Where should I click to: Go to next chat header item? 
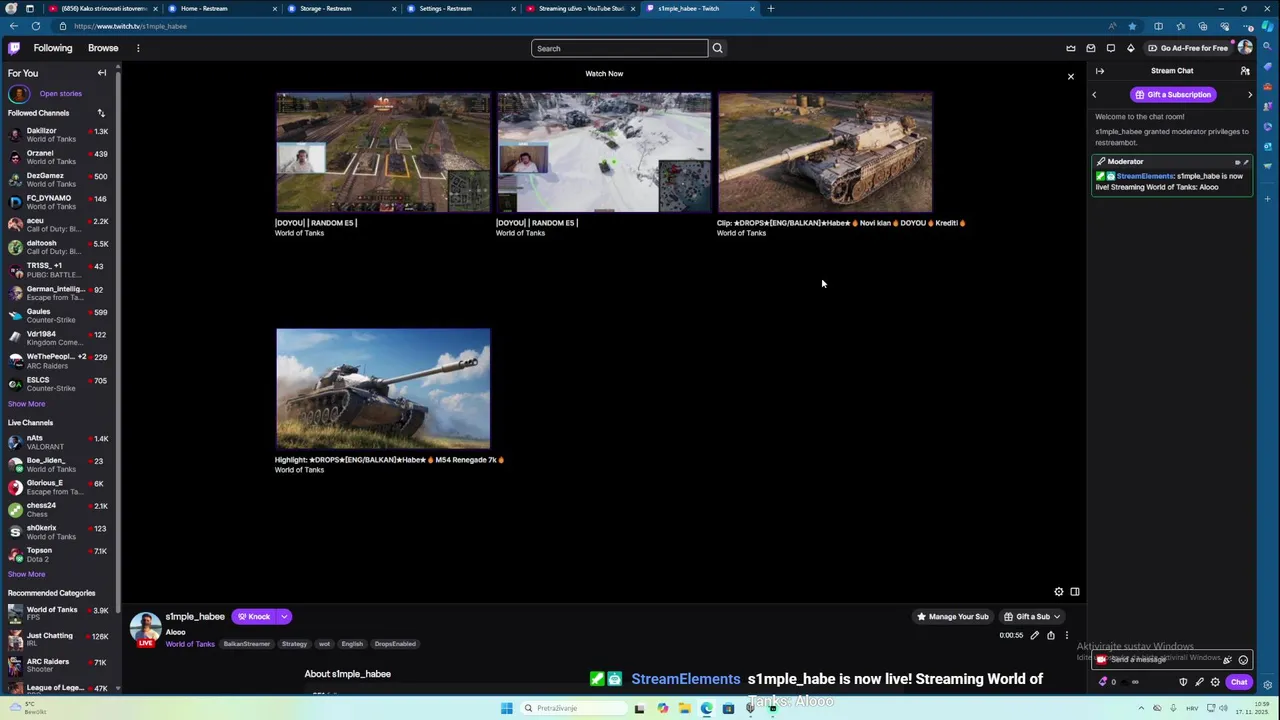tap(1250, 95)
